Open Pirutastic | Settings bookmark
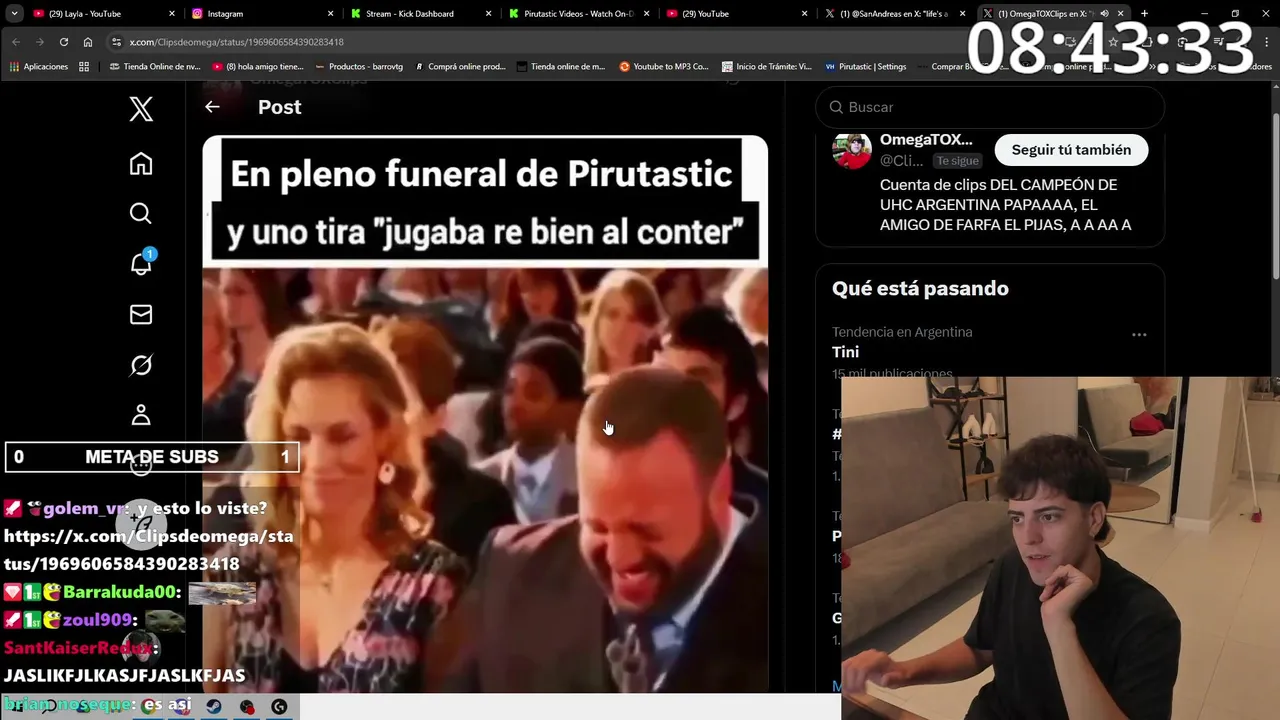 coord(865,67)
